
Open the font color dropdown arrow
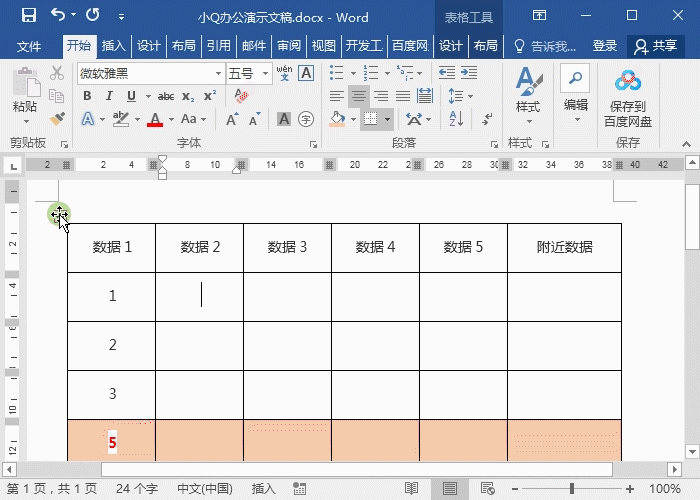[x=171, y=120]
